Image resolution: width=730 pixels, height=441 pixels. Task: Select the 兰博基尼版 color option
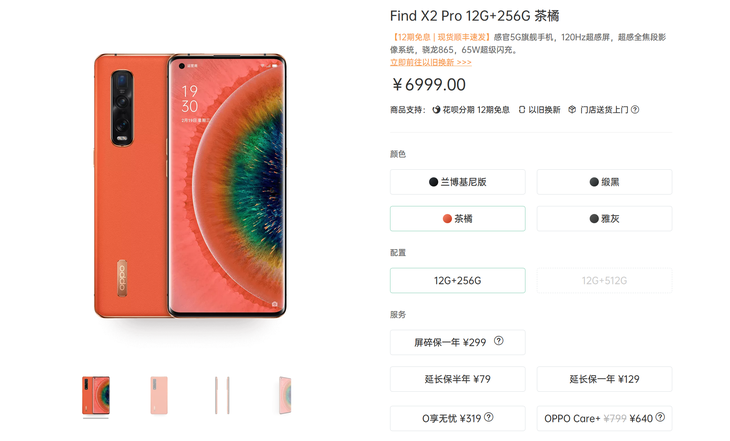458,182
